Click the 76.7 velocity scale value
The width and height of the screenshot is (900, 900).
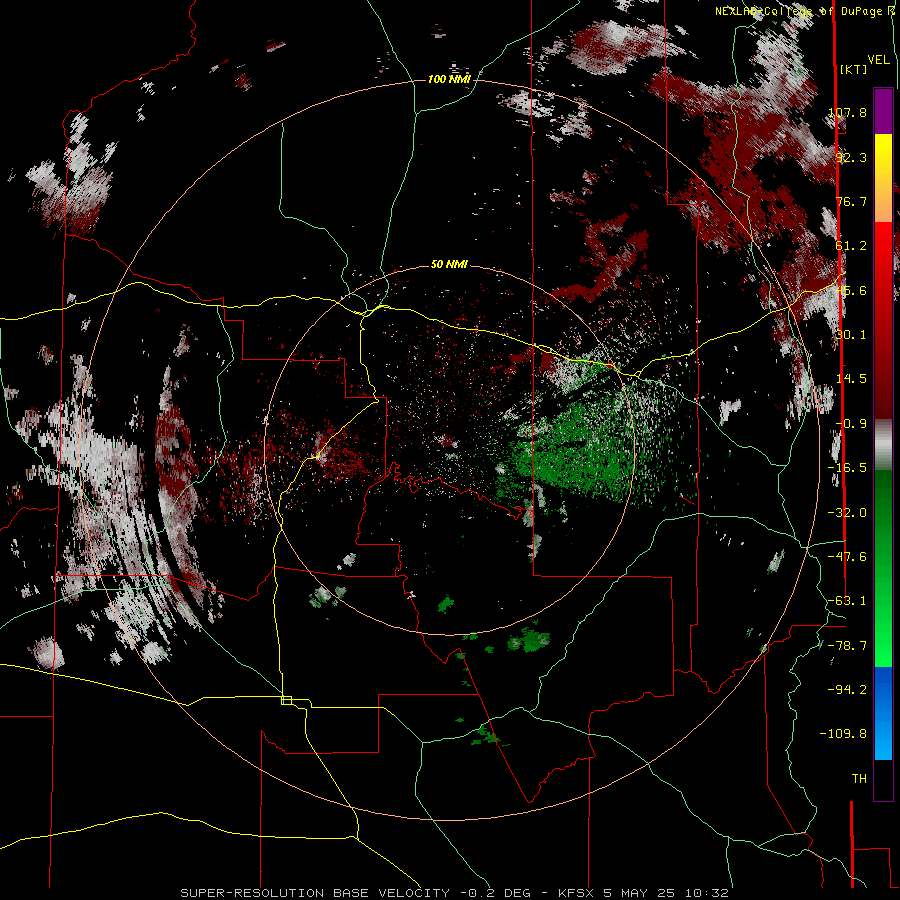851,201
